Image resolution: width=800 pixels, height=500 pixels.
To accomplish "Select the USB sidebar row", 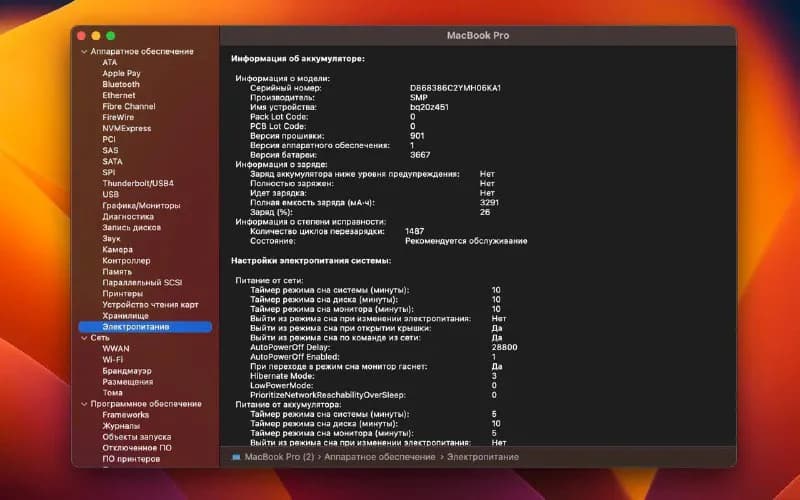I will pos(110,194).
